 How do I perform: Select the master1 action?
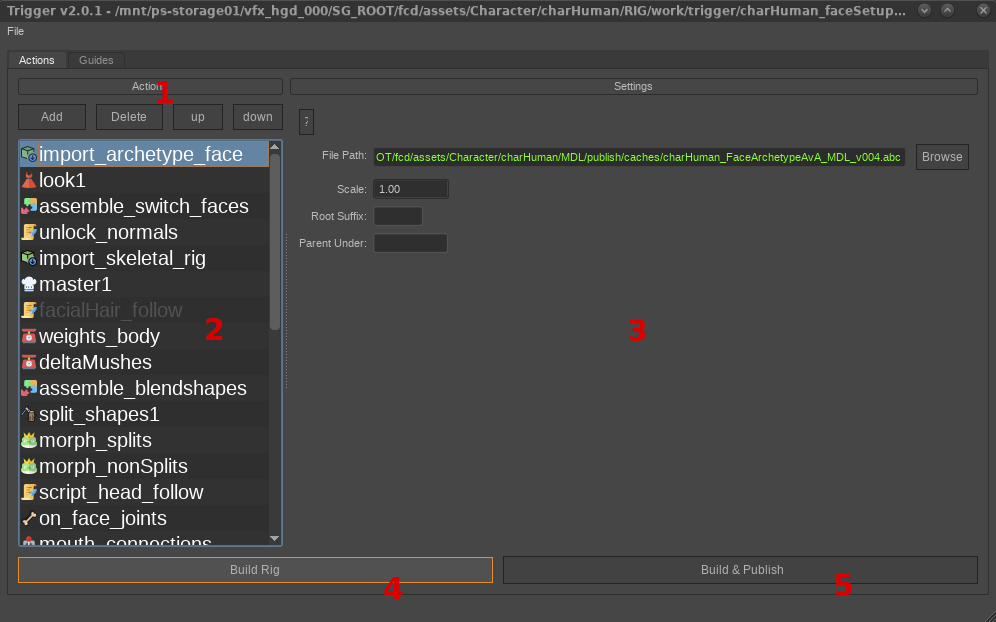(144, 284)
